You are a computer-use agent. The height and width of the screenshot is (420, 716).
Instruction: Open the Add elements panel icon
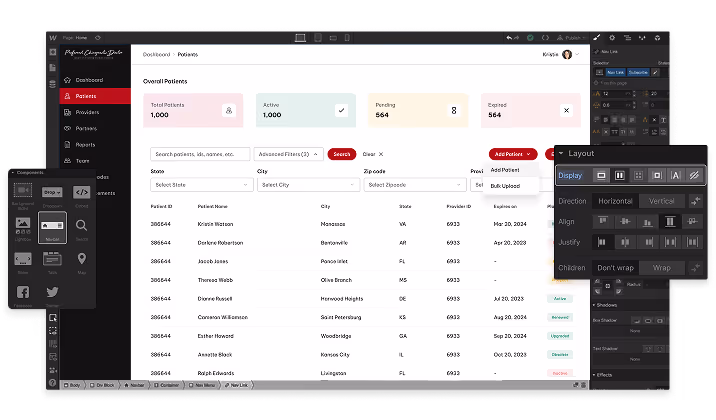click(53, 52)
